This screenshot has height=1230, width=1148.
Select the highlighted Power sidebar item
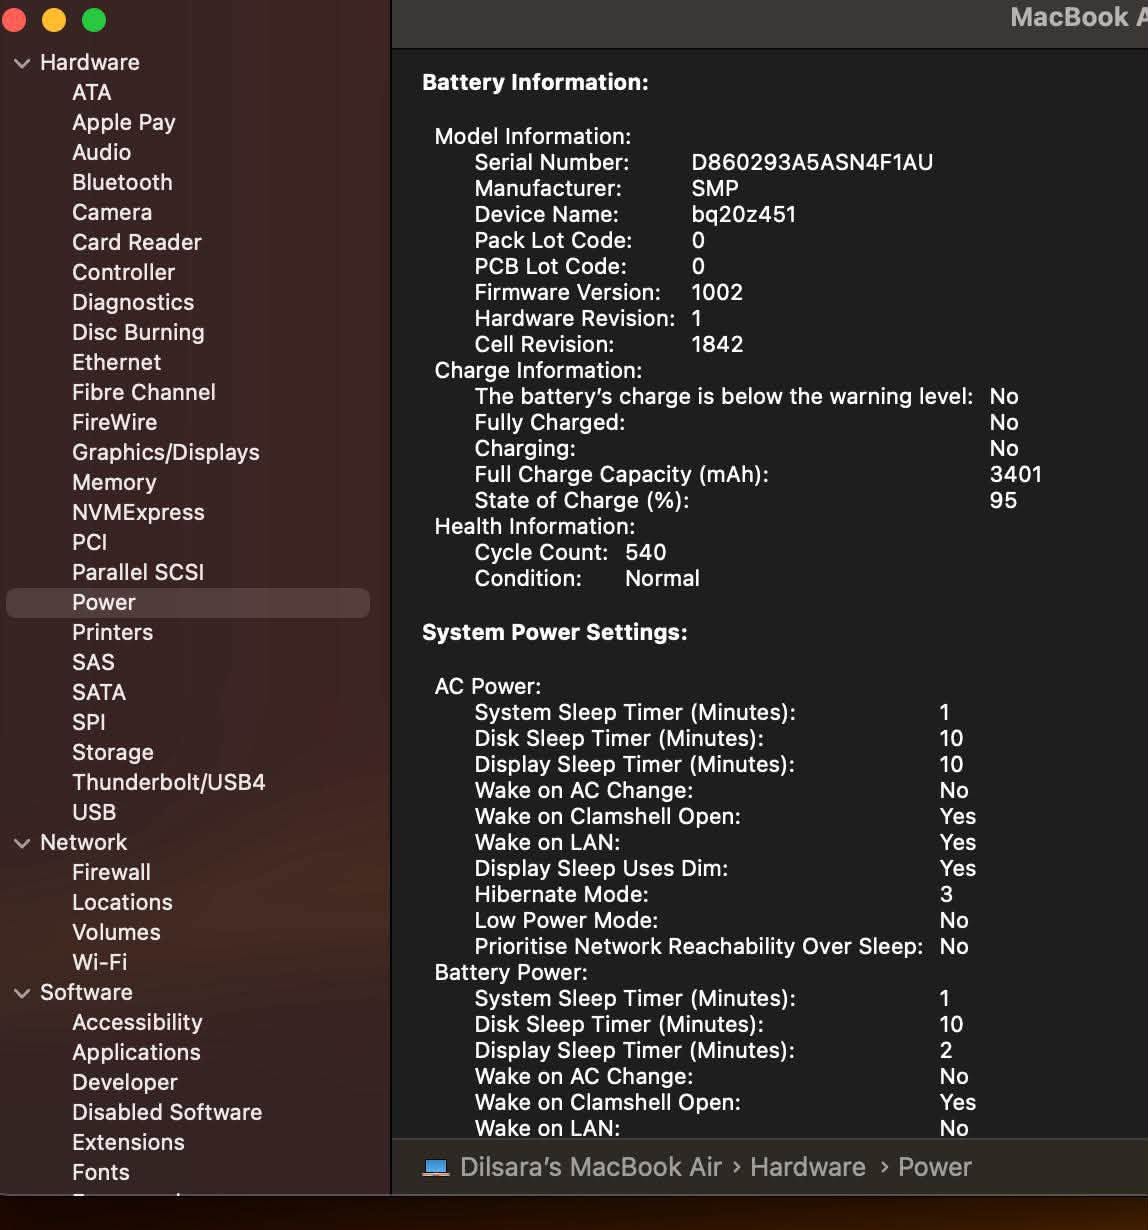188,602
